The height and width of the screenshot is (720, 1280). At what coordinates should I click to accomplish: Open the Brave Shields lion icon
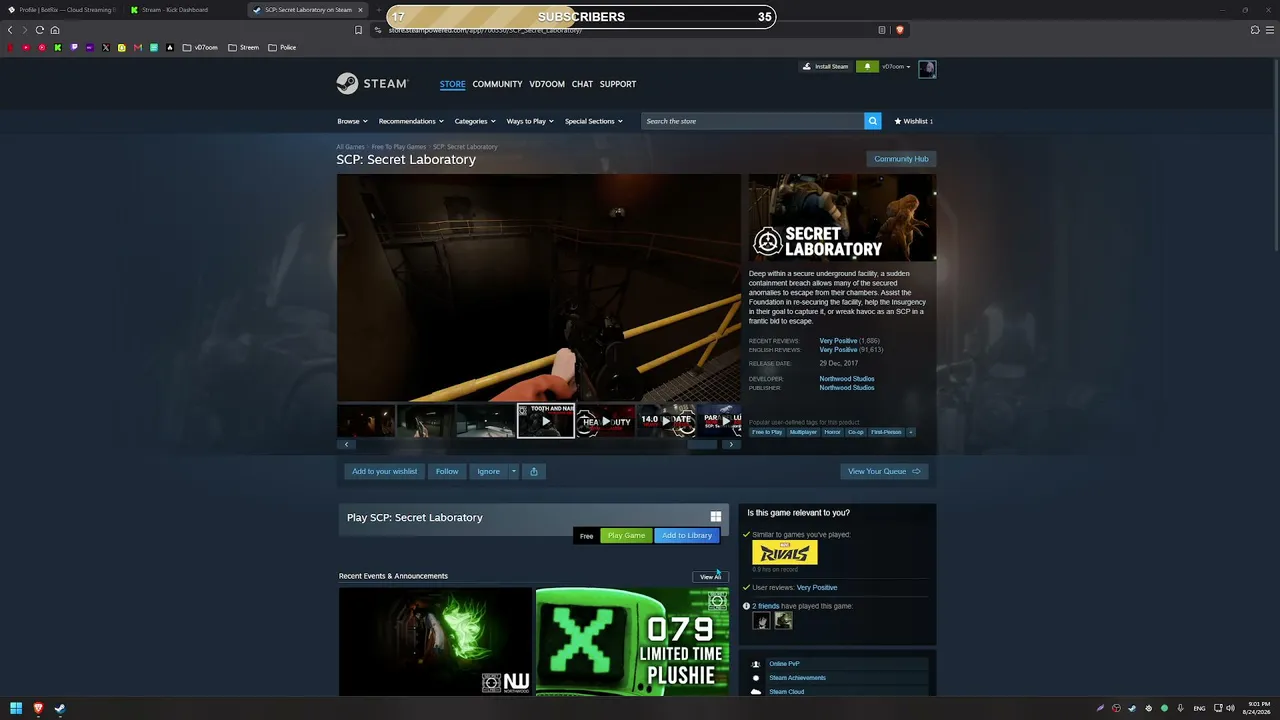(x=899, y=30)
